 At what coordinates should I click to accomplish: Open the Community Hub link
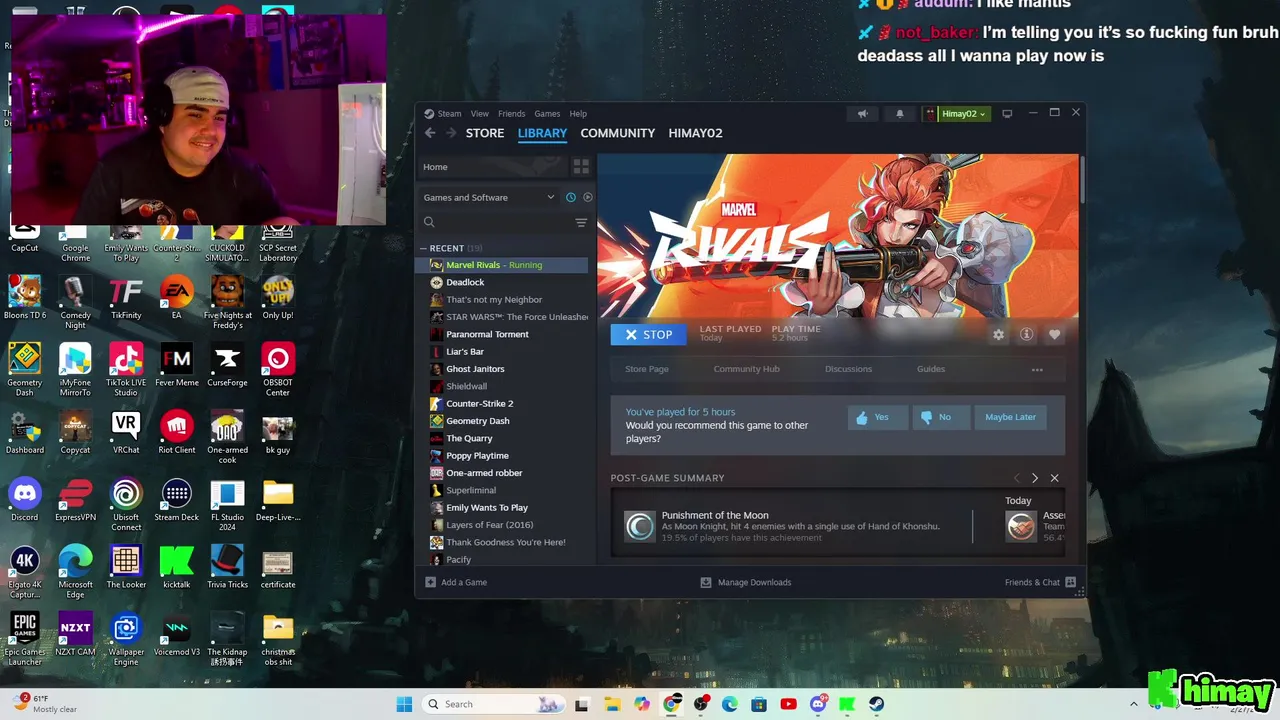(x=746, y=369)
